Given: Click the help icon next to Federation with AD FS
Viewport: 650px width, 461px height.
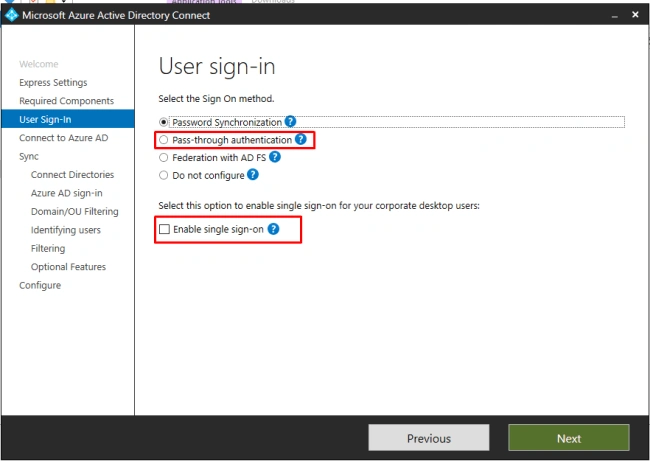Looking at the screenshot, I should (275, 157).
